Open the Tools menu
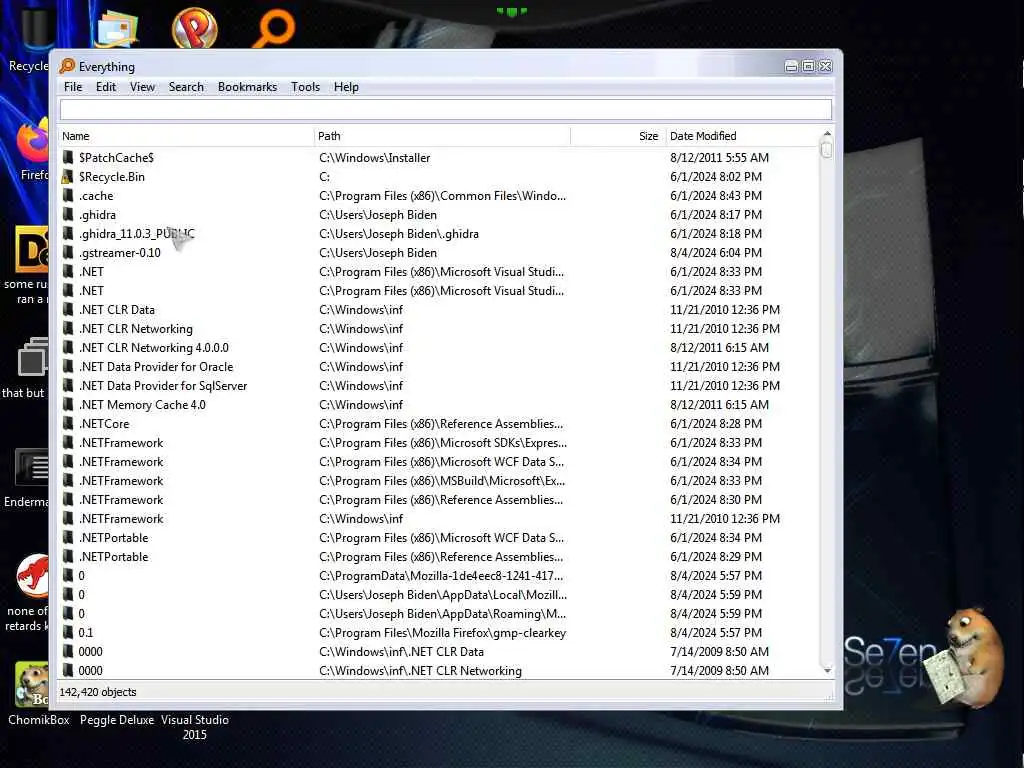 (x=306, y=87)
